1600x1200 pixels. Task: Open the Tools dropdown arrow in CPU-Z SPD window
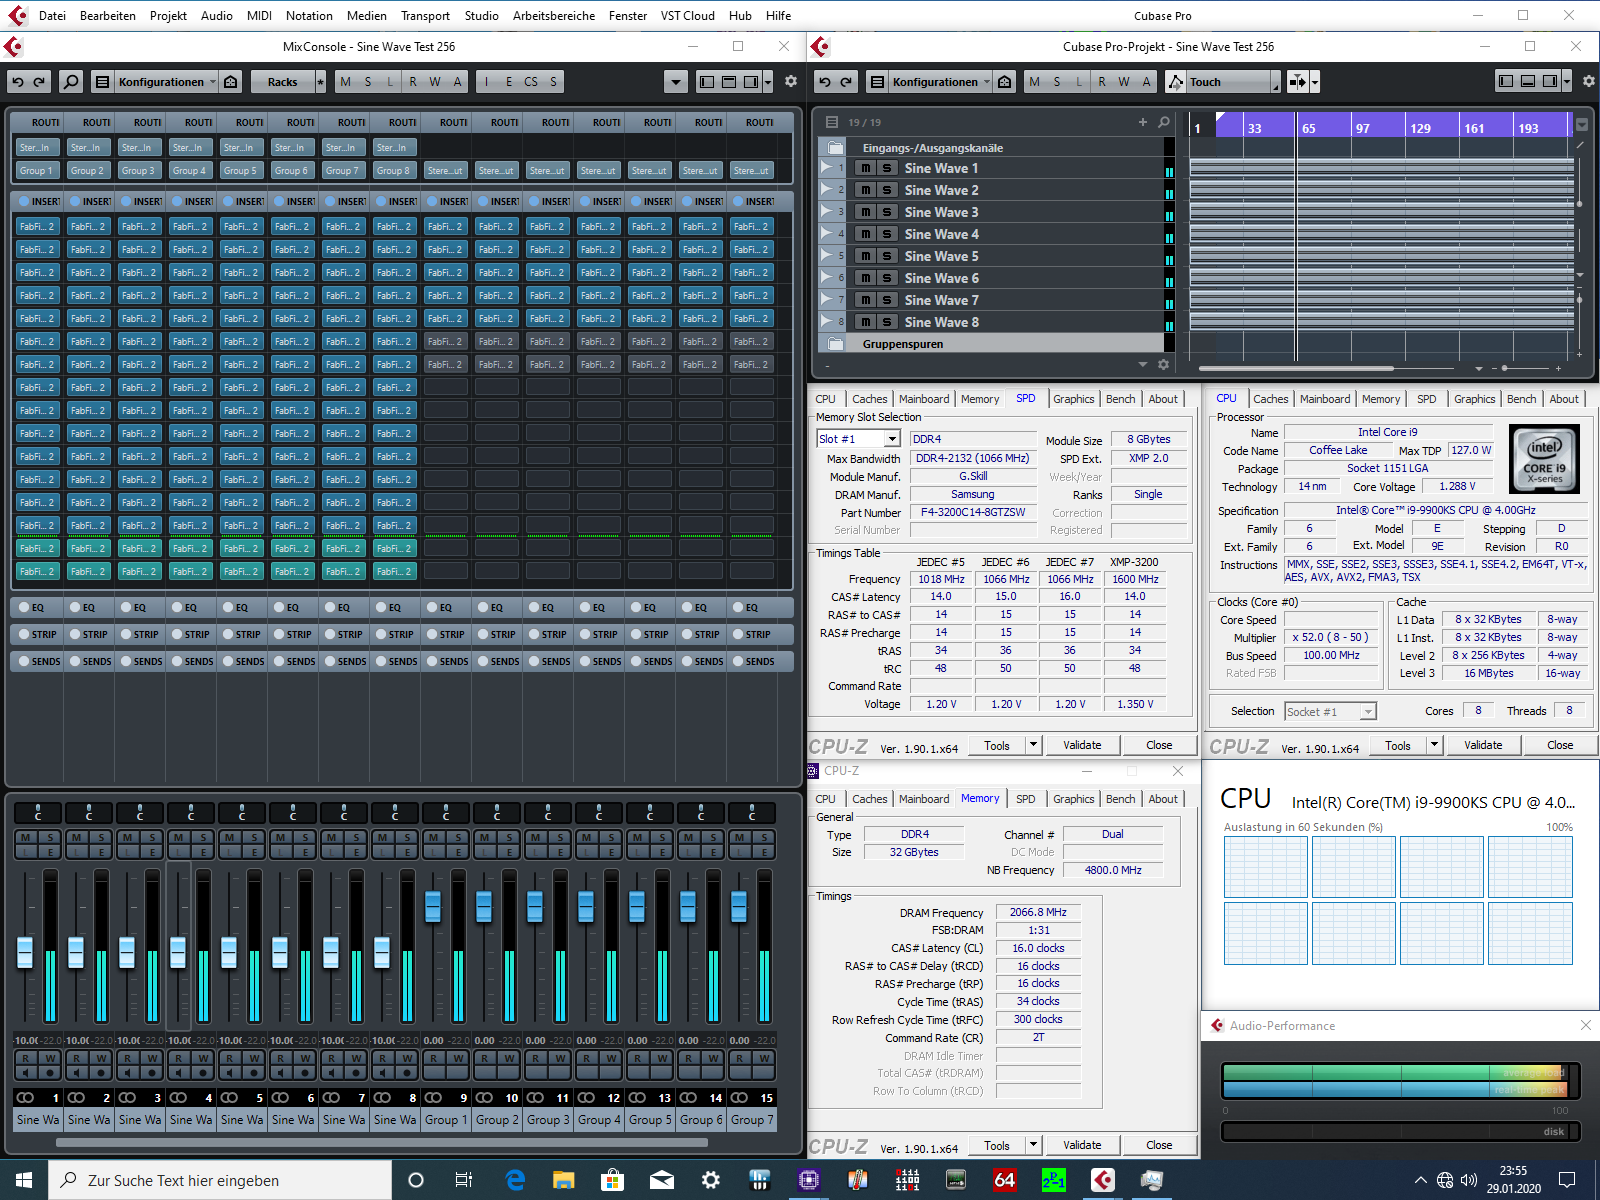(1033, 745)
